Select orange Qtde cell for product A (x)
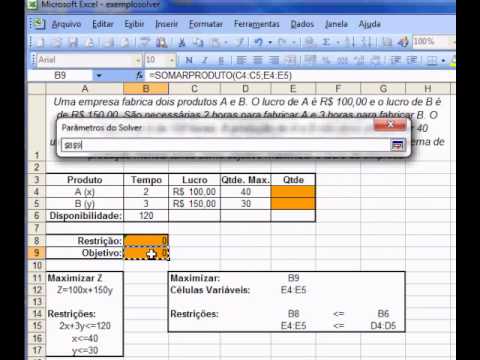This screenshot has width=480, height=360. [293, 192]
